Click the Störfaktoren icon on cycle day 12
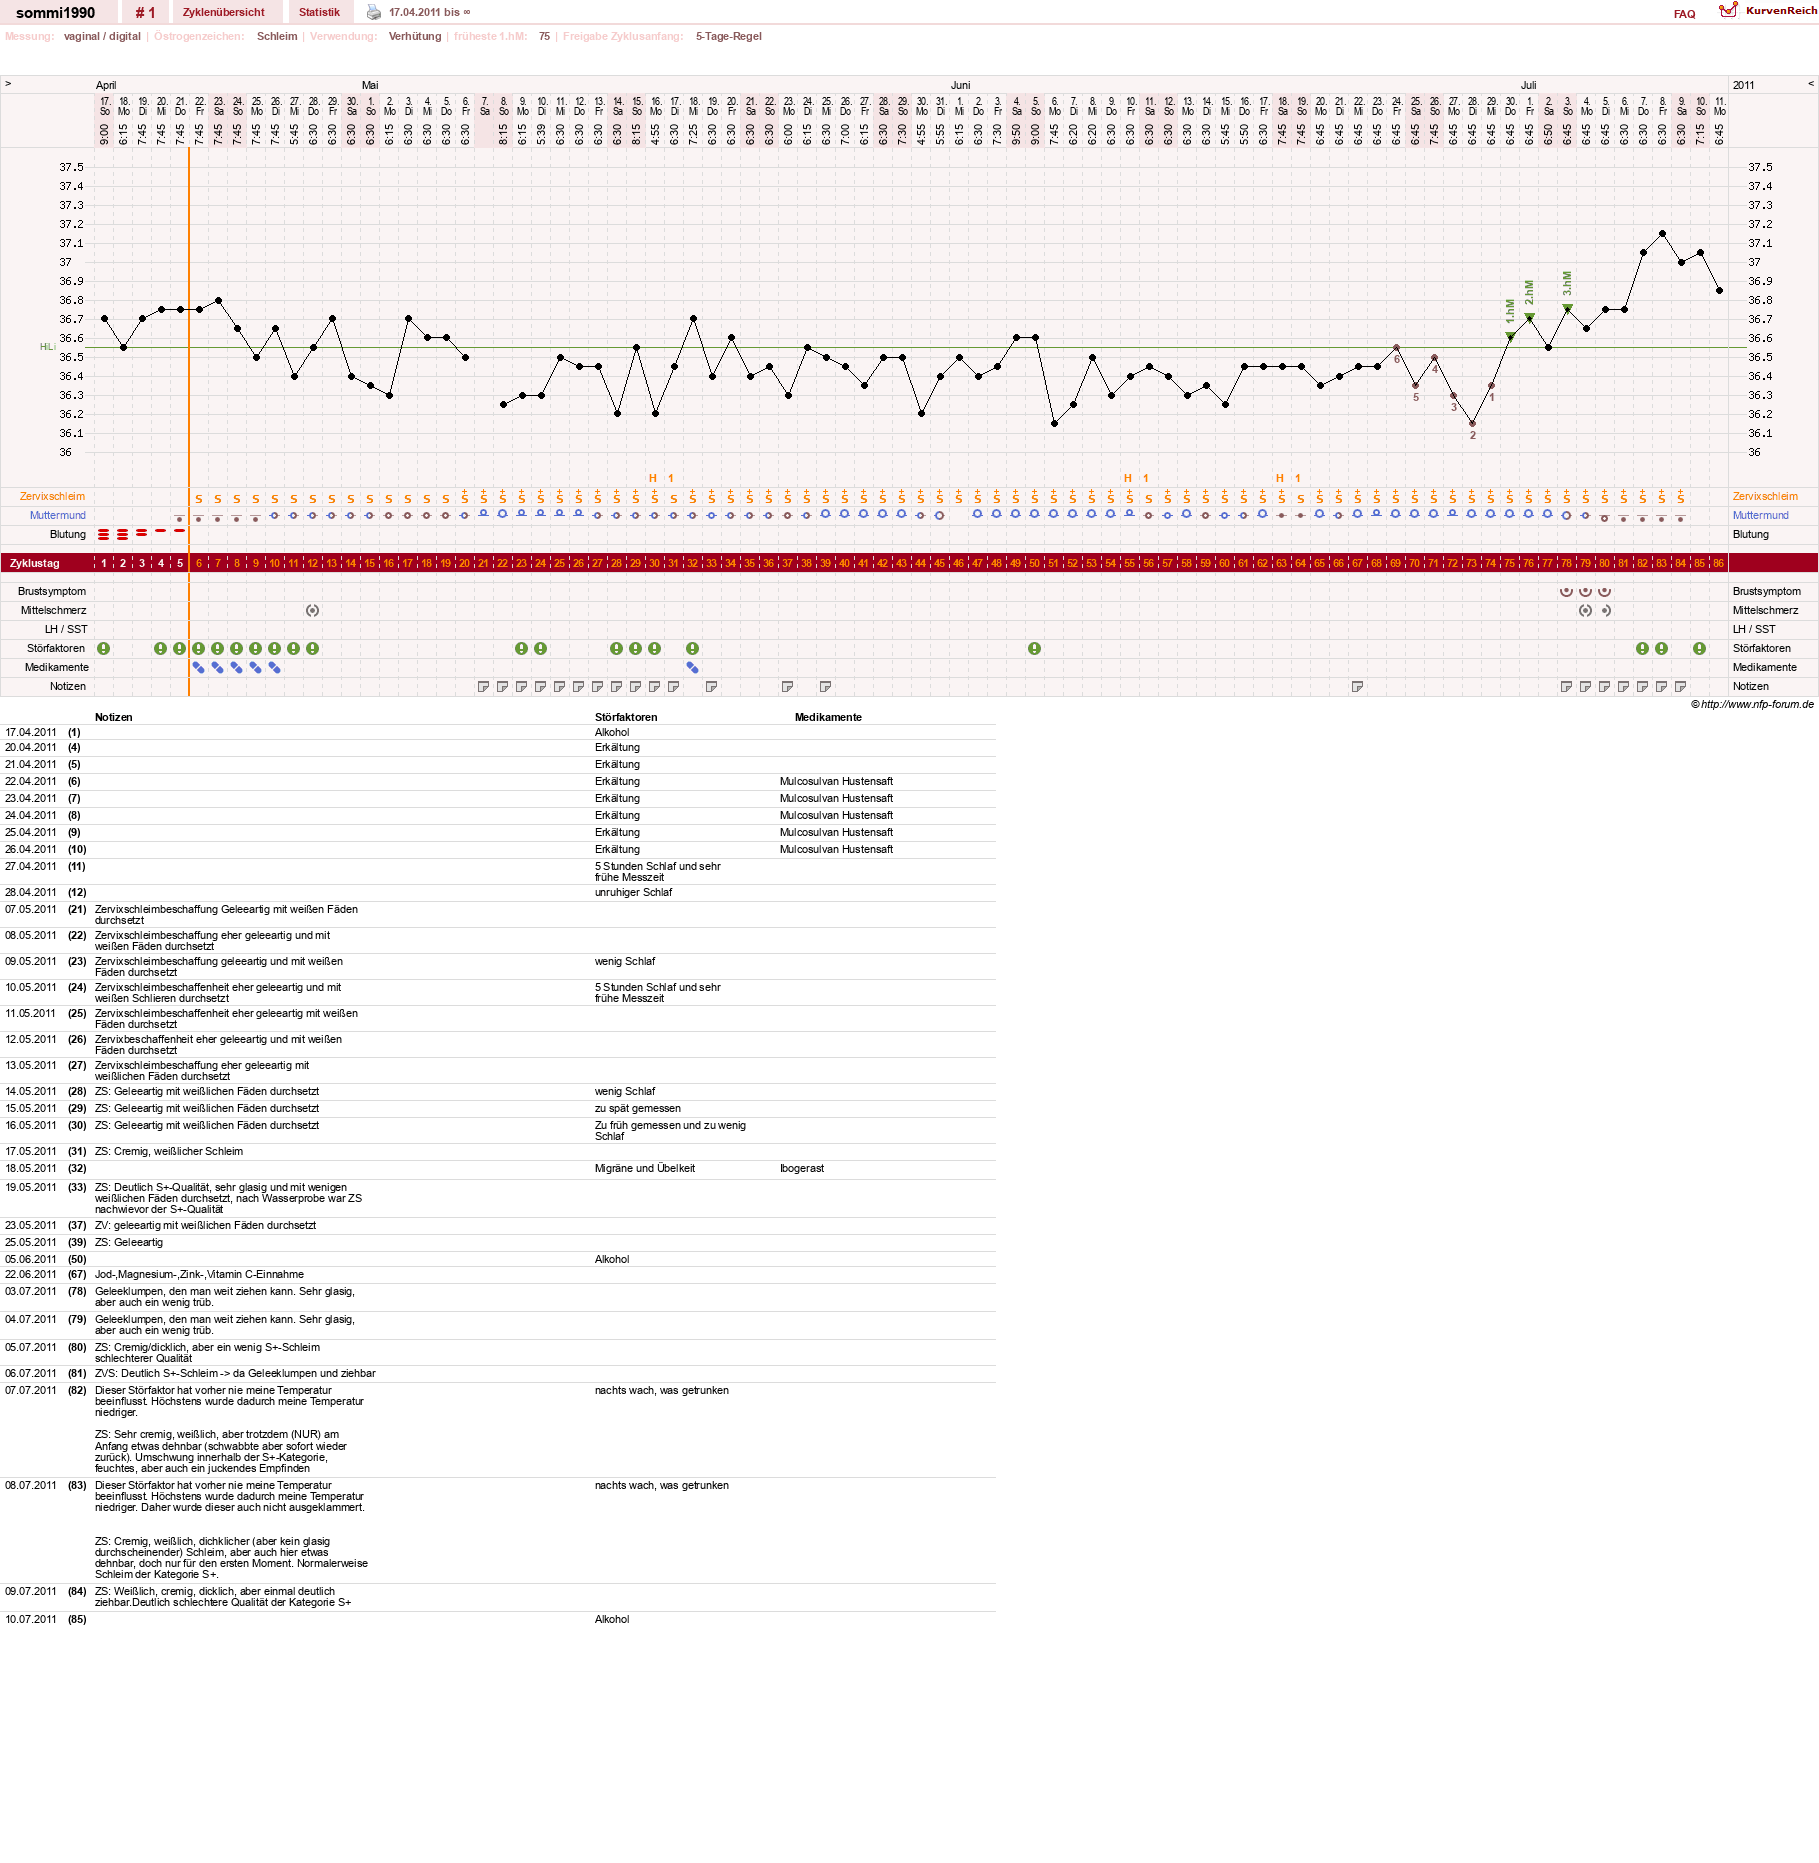Image resolution: width=1819 pixels, height=1863 pixels. pos(313,648)
